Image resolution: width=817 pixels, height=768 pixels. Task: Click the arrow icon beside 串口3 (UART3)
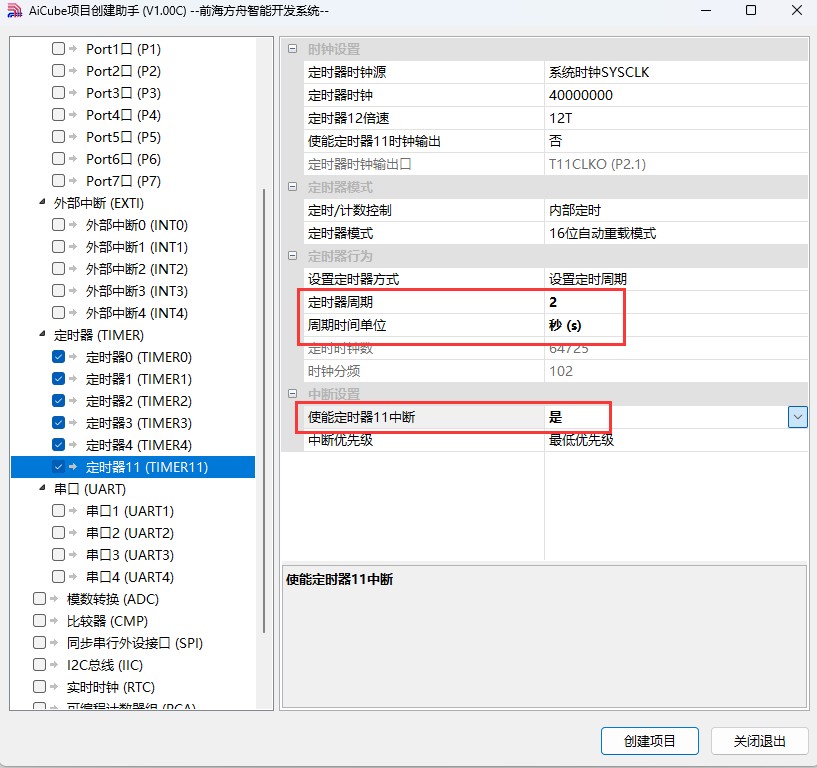[73, 555]
